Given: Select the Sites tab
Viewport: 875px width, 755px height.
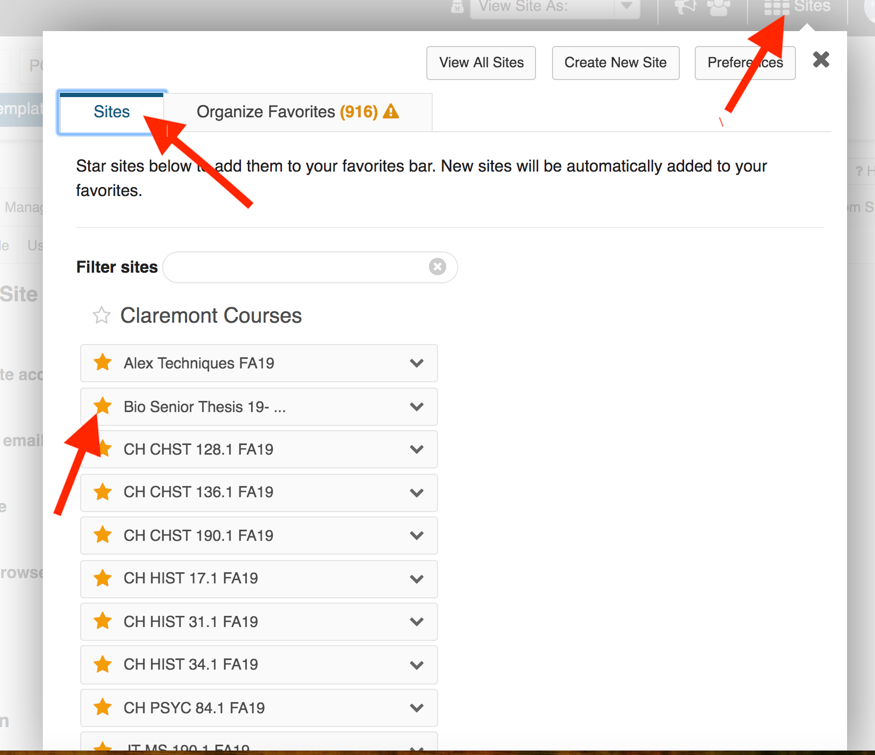Looking at the screenshot, I should [112, 112].
